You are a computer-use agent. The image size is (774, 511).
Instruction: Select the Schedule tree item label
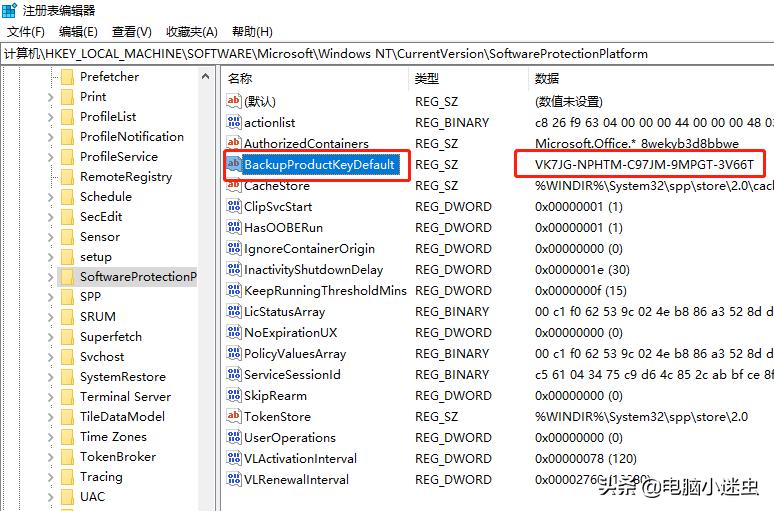click(x=106, y=197)
